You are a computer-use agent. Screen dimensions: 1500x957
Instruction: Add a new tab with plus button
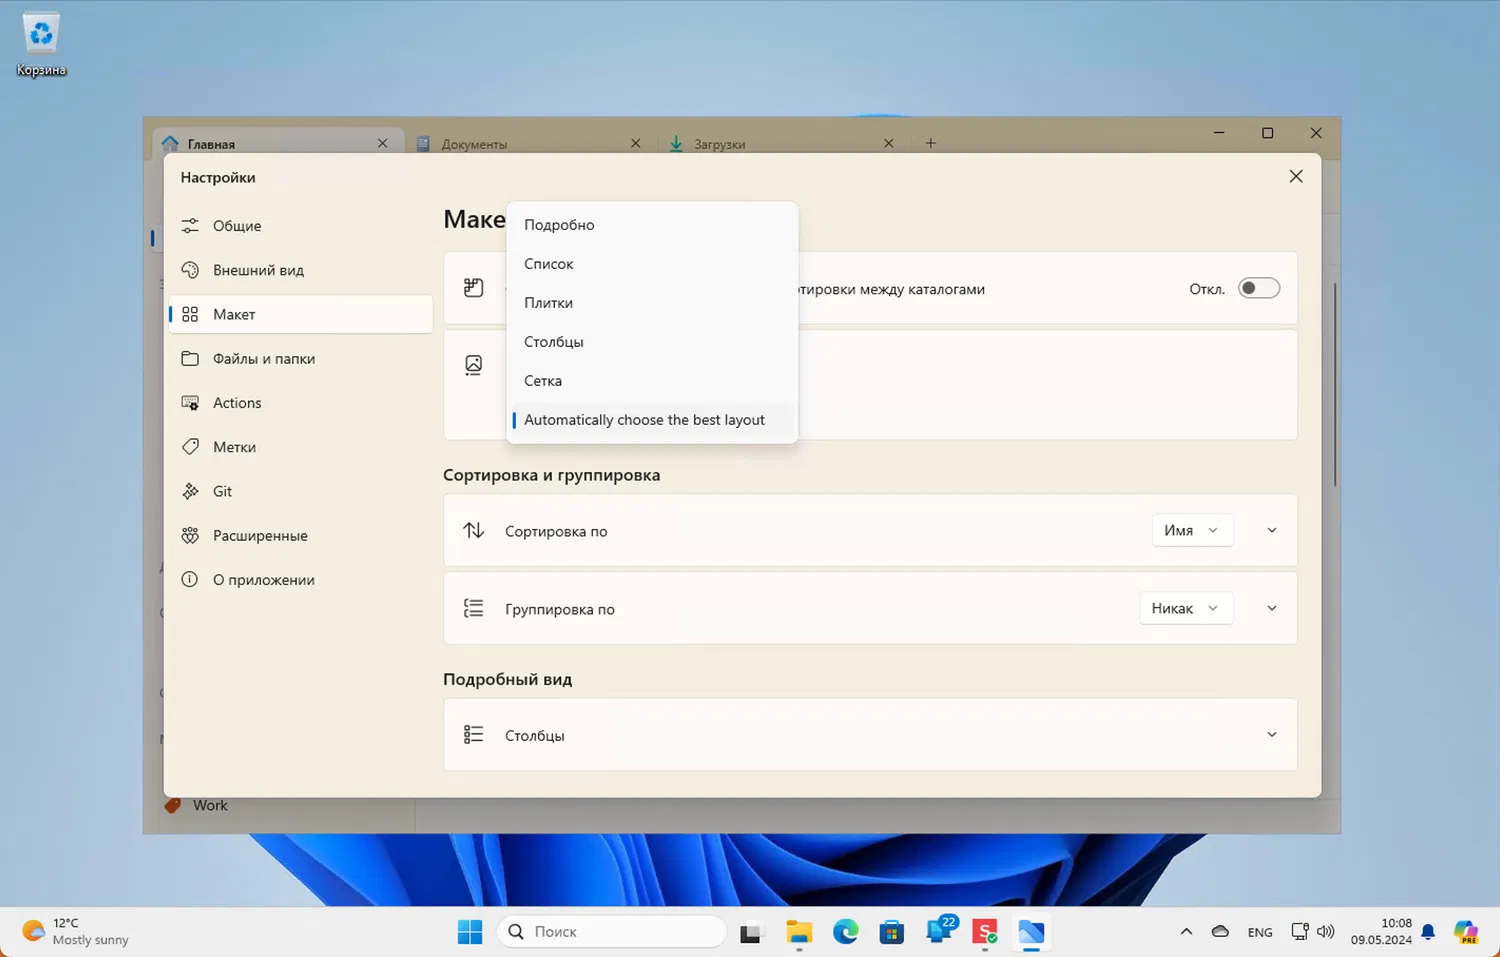(x=930, y=143)
